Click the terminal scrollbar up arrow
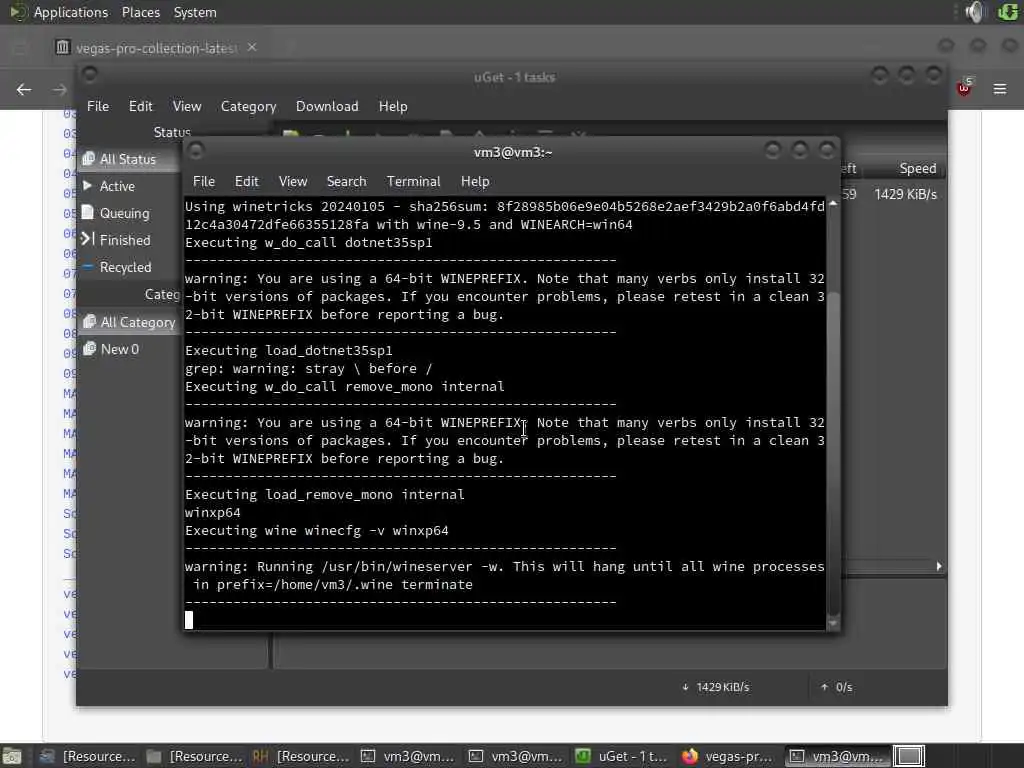 click(x=833, y=204)
